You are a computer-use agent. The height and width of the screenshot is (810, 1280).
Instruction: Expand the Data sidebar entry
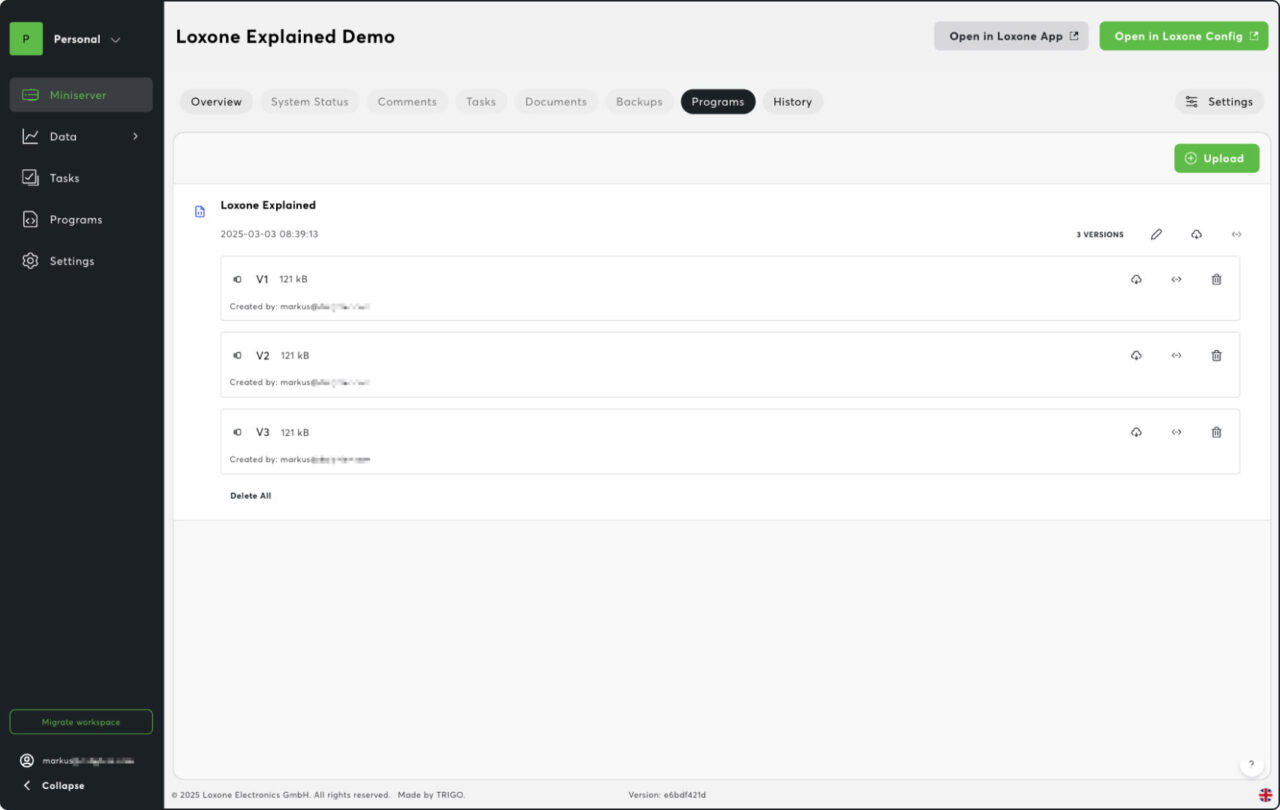(x=62, y=136)
